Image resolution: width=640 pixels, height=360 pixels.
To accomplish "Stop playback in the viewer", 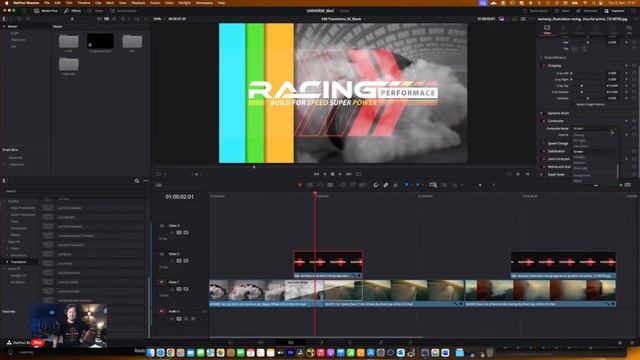I will (333, 174).
